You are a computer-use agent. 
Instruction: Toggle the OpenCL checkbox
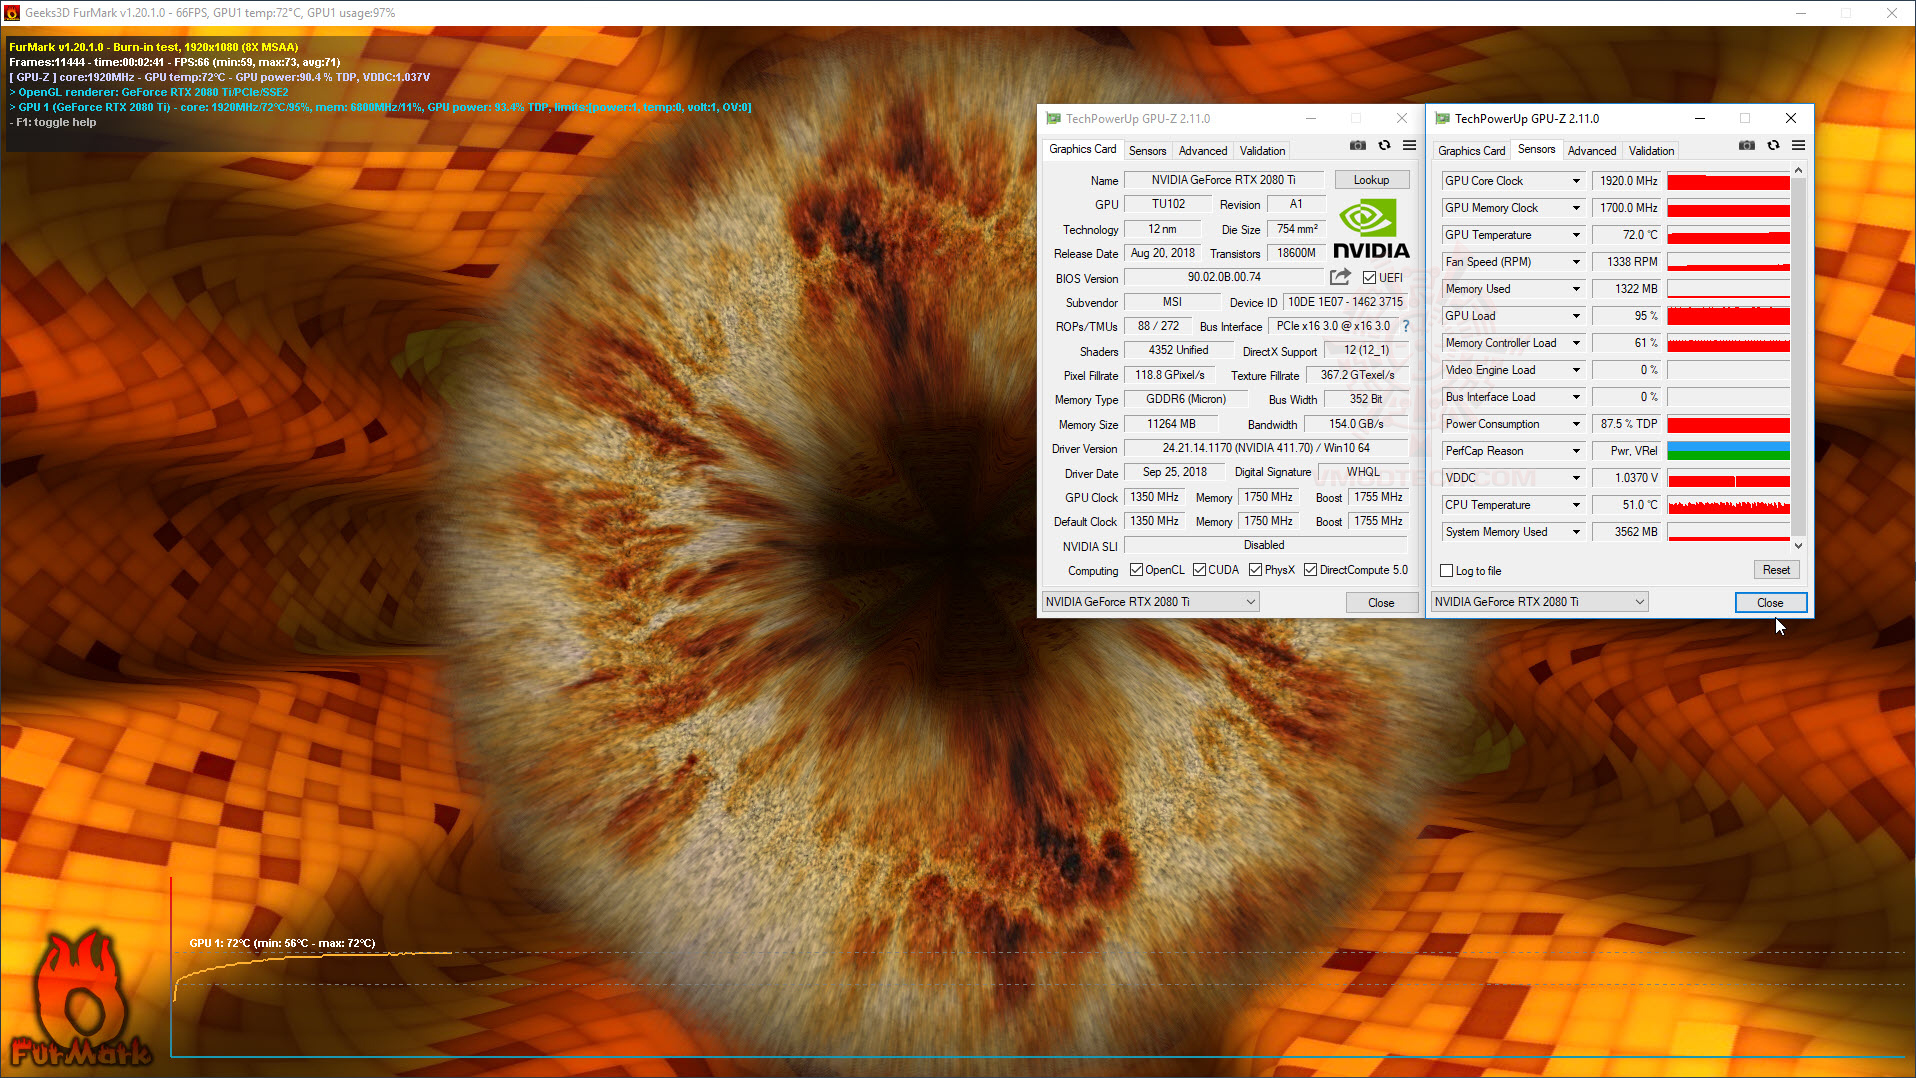1136,570
